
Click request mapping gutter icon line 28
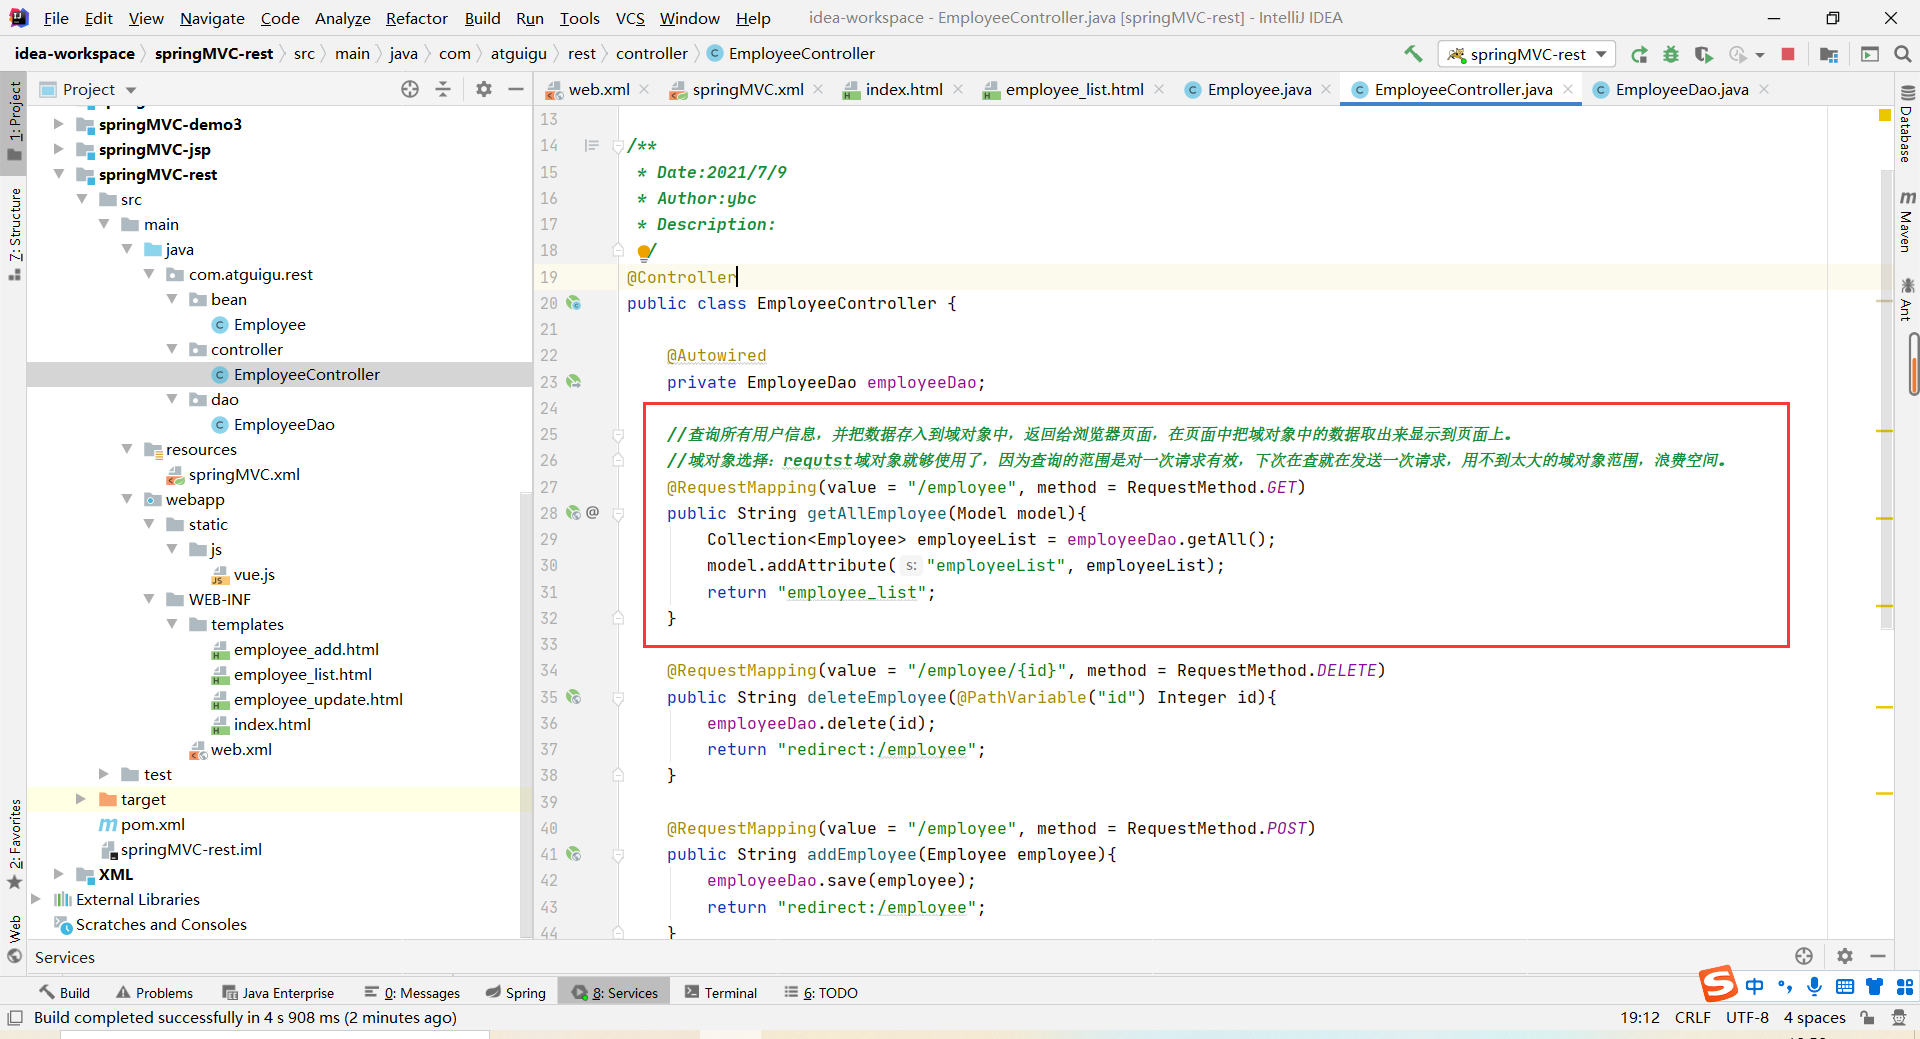pyautogui.click(x=574, y=513)
